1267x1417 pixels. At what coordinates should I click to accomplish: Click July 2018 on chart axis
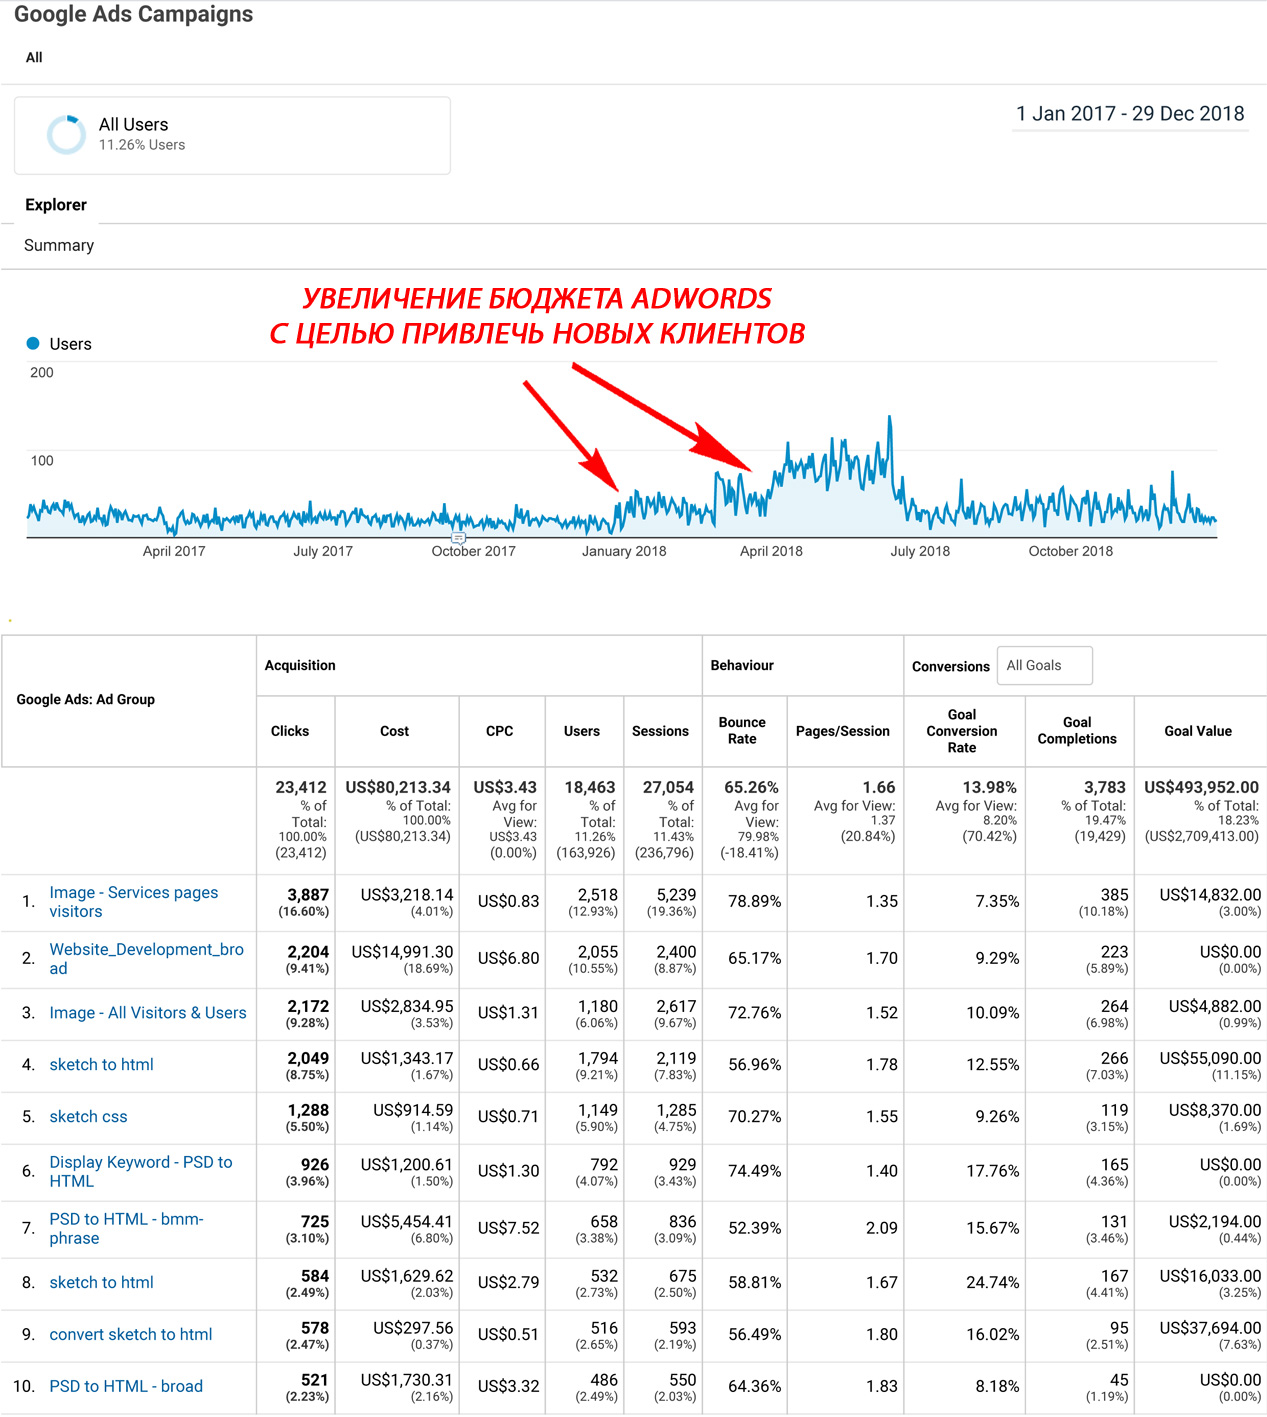(x=920, y=551)
